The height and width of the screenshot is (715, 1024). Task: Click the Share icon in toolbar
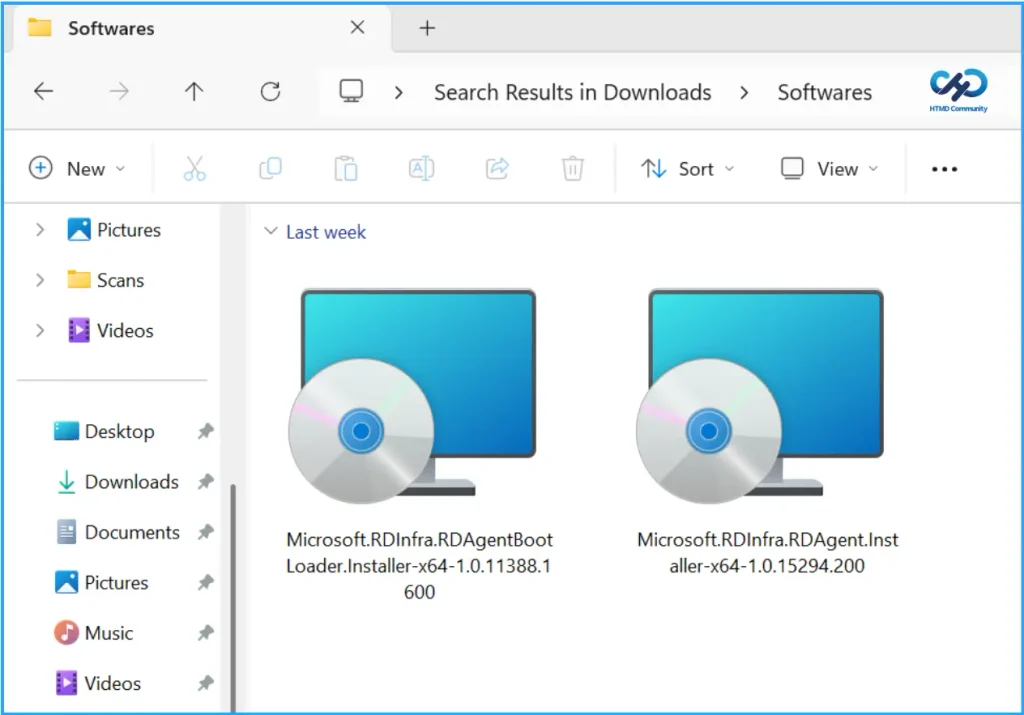tap(497, 168)
